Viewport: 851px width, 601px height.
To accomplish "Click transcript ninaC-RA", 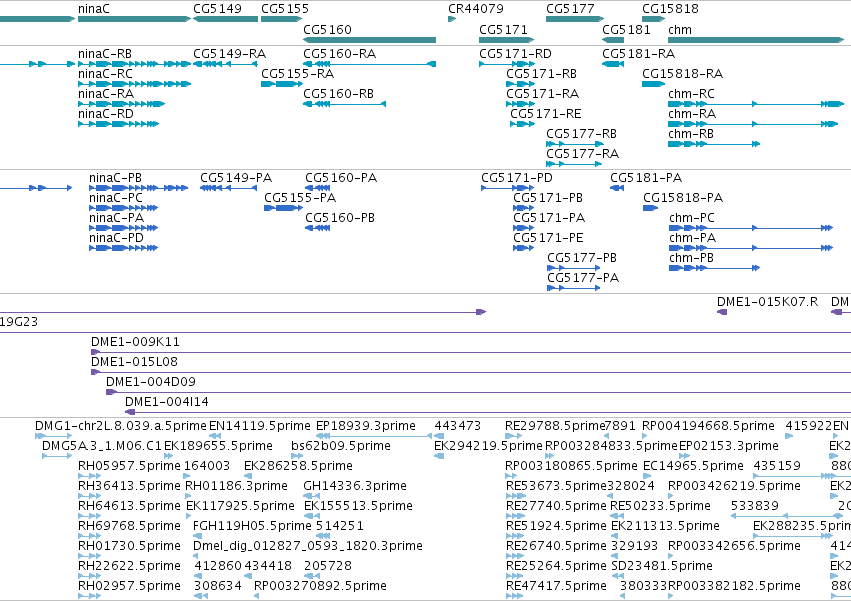I will [121, 104].
